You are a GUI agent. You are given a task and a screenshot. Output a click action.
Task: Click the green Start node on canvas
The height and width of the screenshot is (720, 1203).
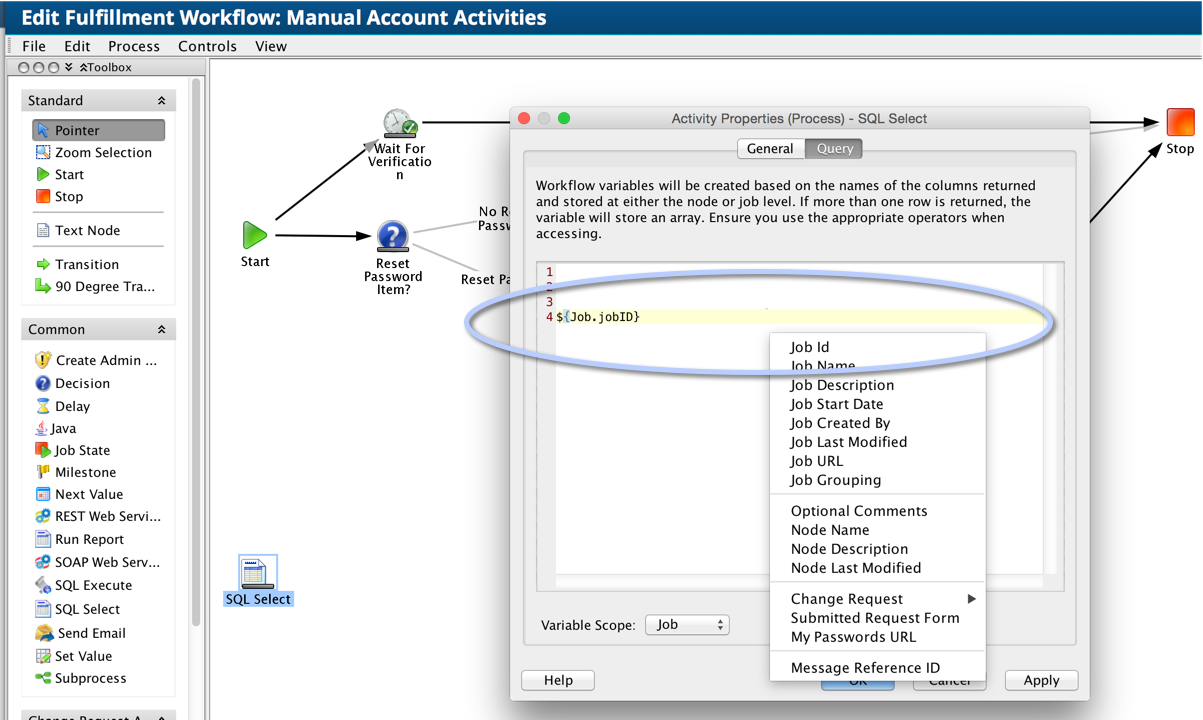tap(255, 236)
